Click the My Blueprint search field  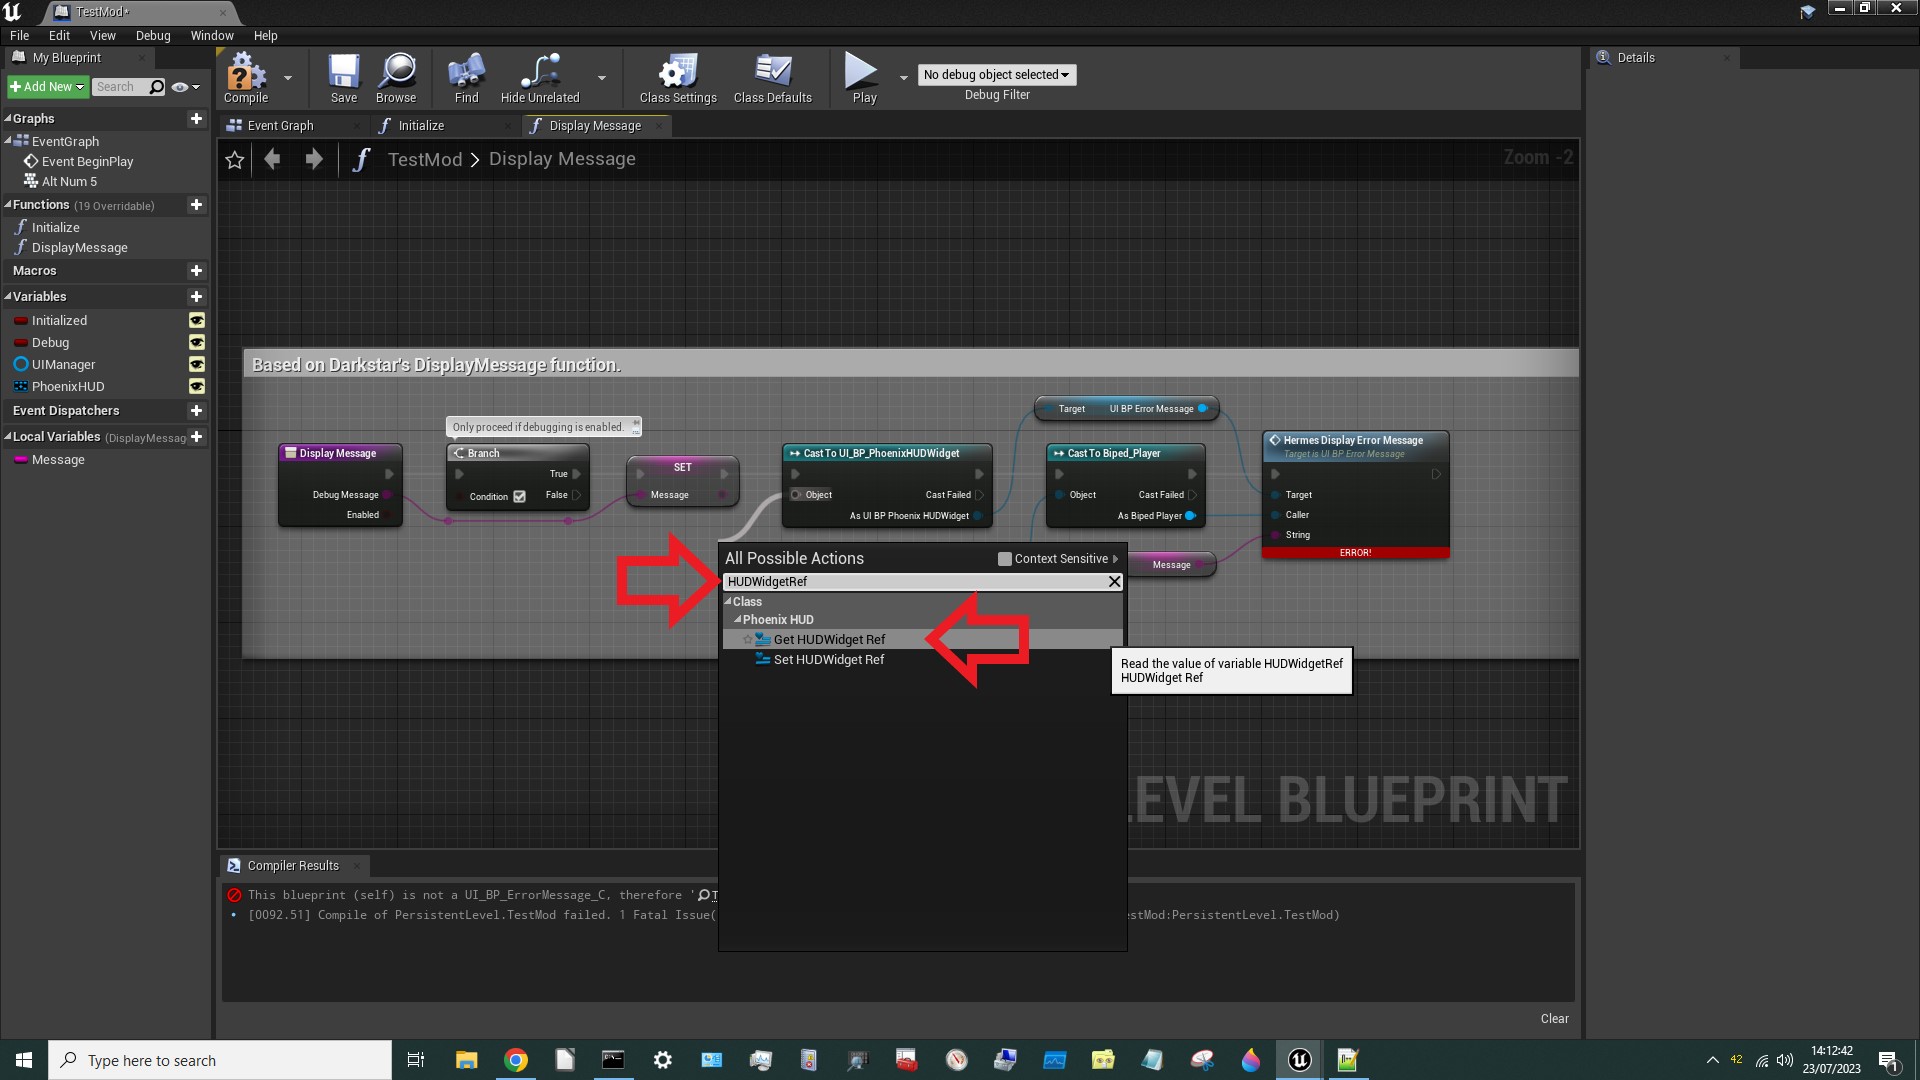tap(121, 87)
